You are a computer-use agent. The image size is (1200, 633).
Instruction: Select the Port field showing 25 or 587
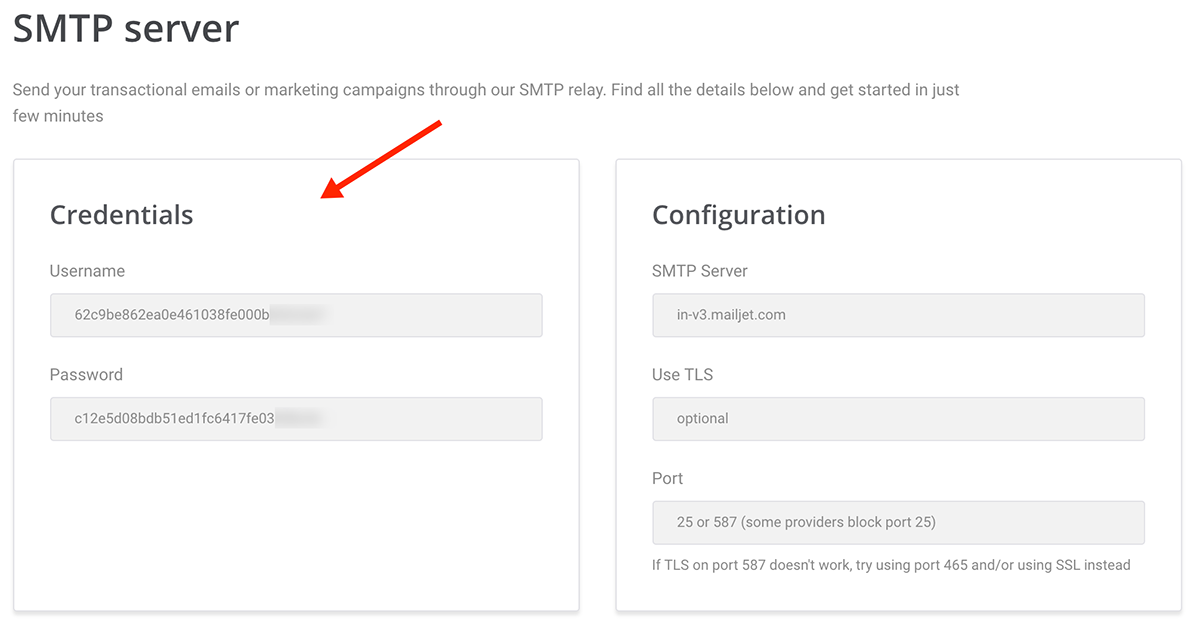coord(898,523)
